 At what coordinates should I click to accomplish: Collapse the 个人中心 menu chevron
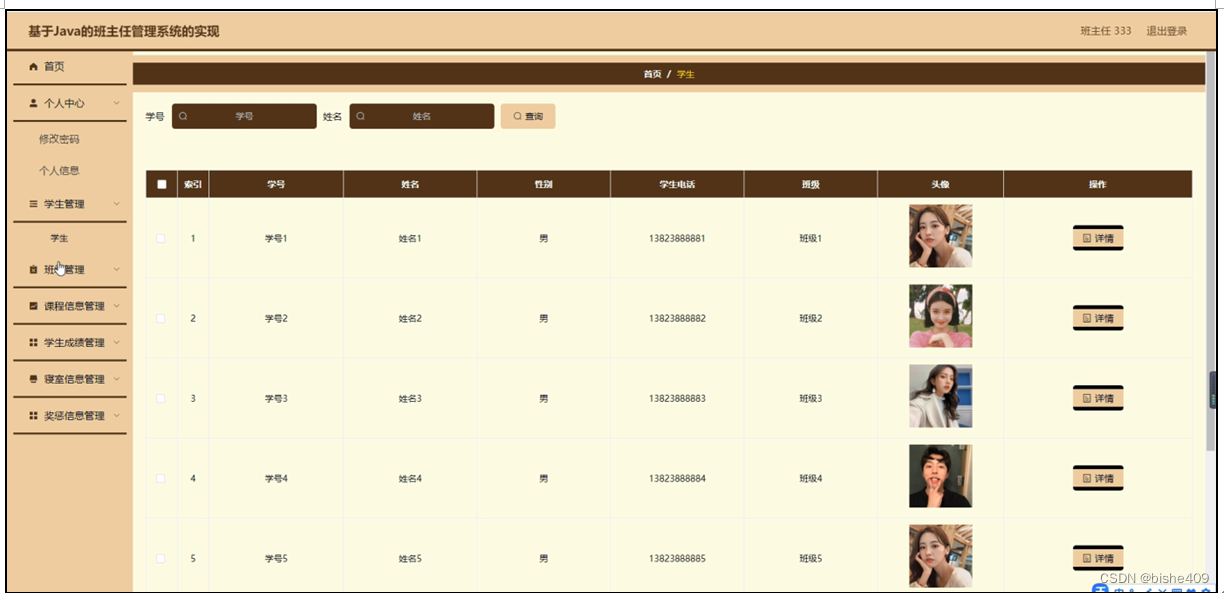pyautogui.click(x=117, y=103)
